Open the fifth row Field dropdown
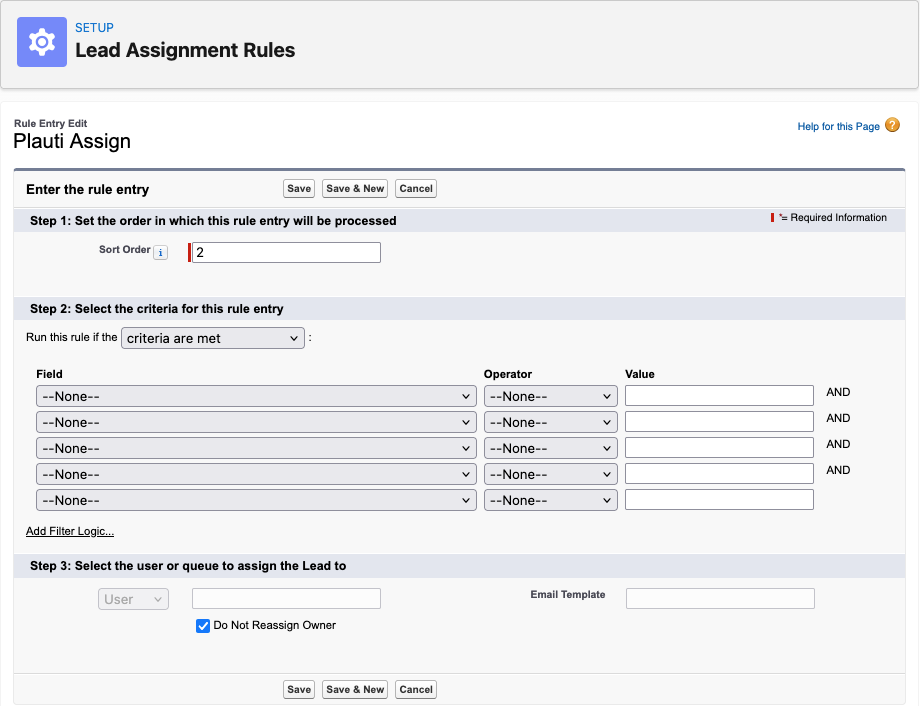The height and width of the screenshot is (706, 920). [256, 500]
